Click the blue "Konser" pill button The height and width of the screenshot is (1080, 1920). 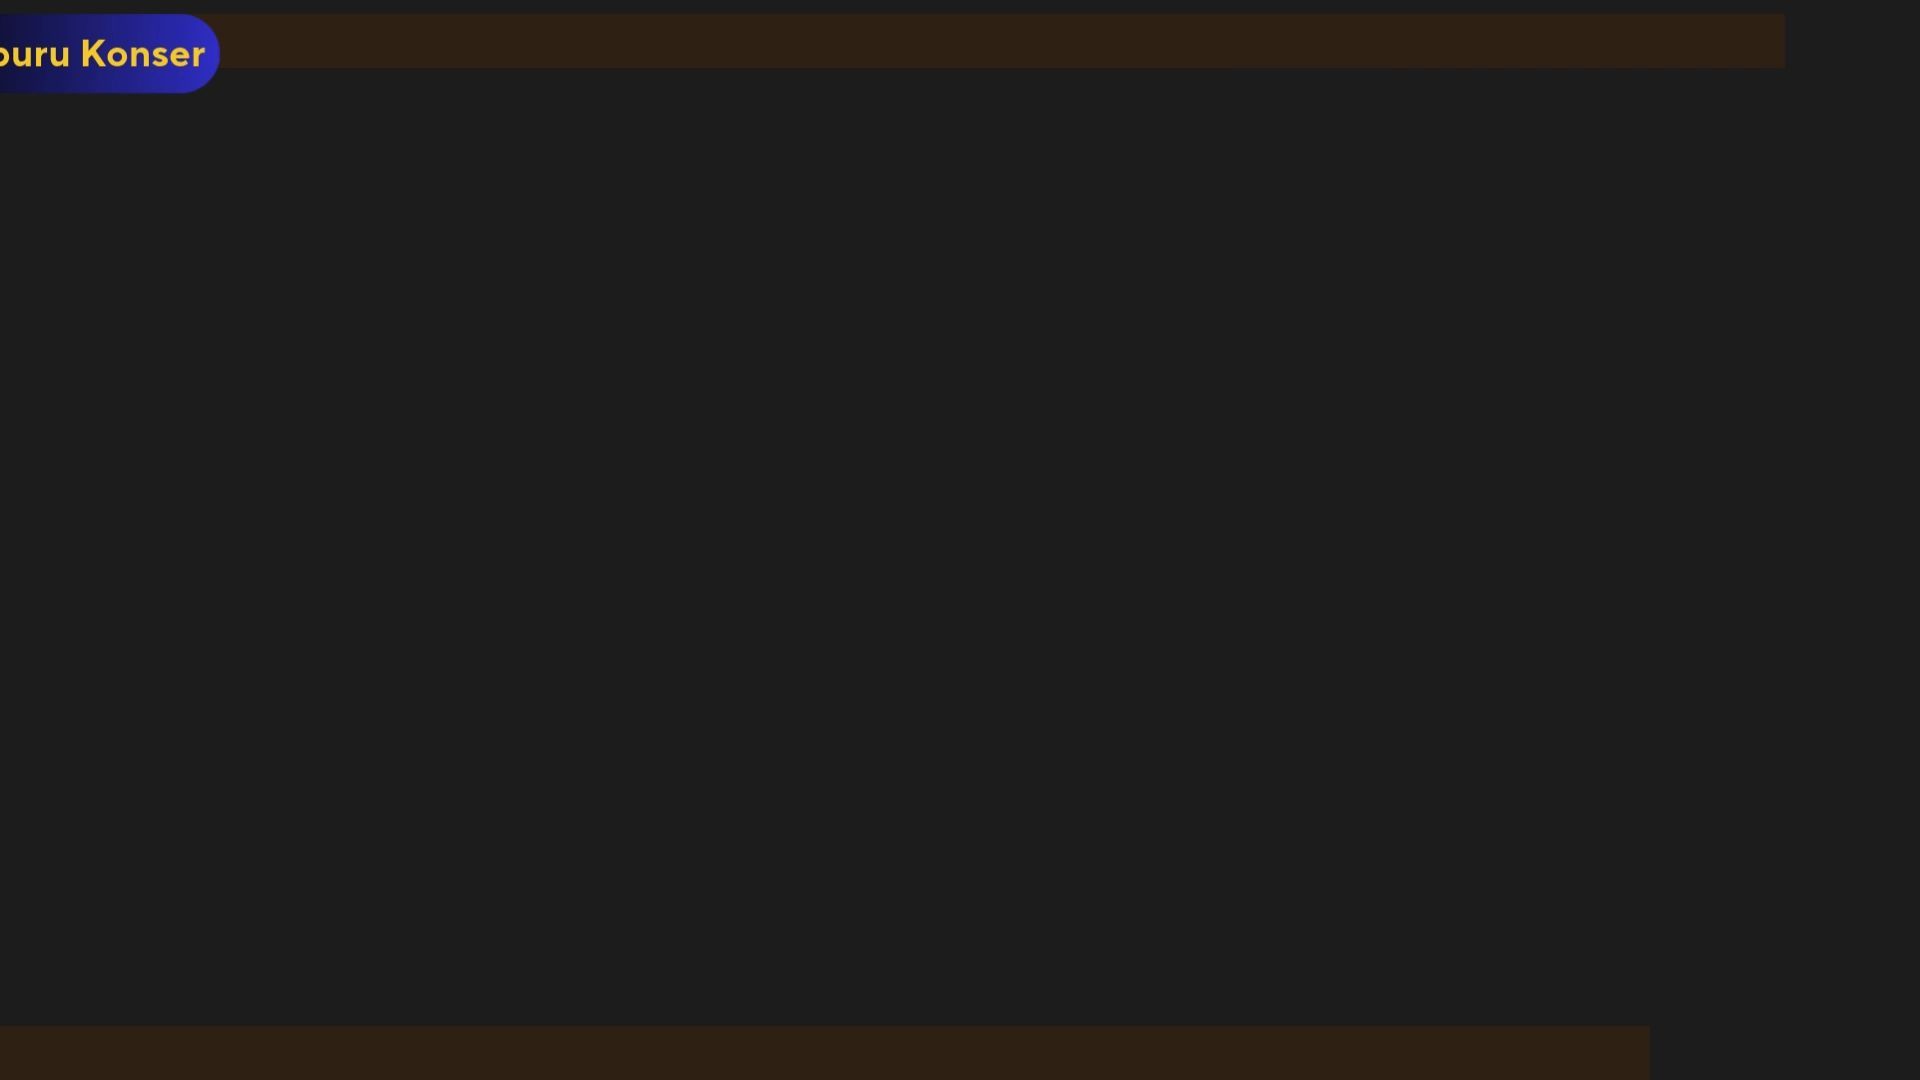pyautogui.click(x=108, y=53)
